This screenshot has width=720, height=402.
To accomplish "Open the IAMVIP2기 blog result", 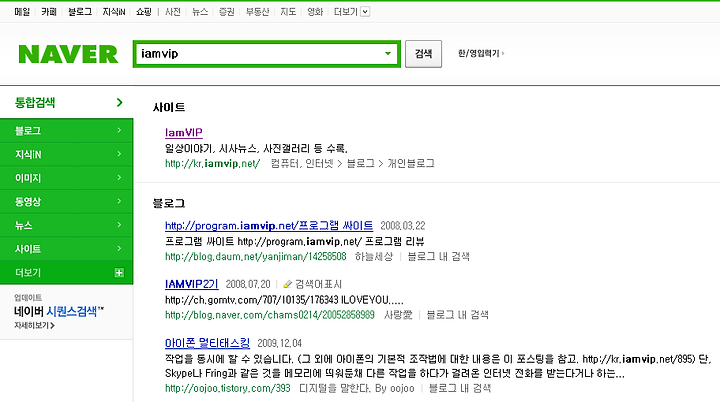I will (191, 284).
